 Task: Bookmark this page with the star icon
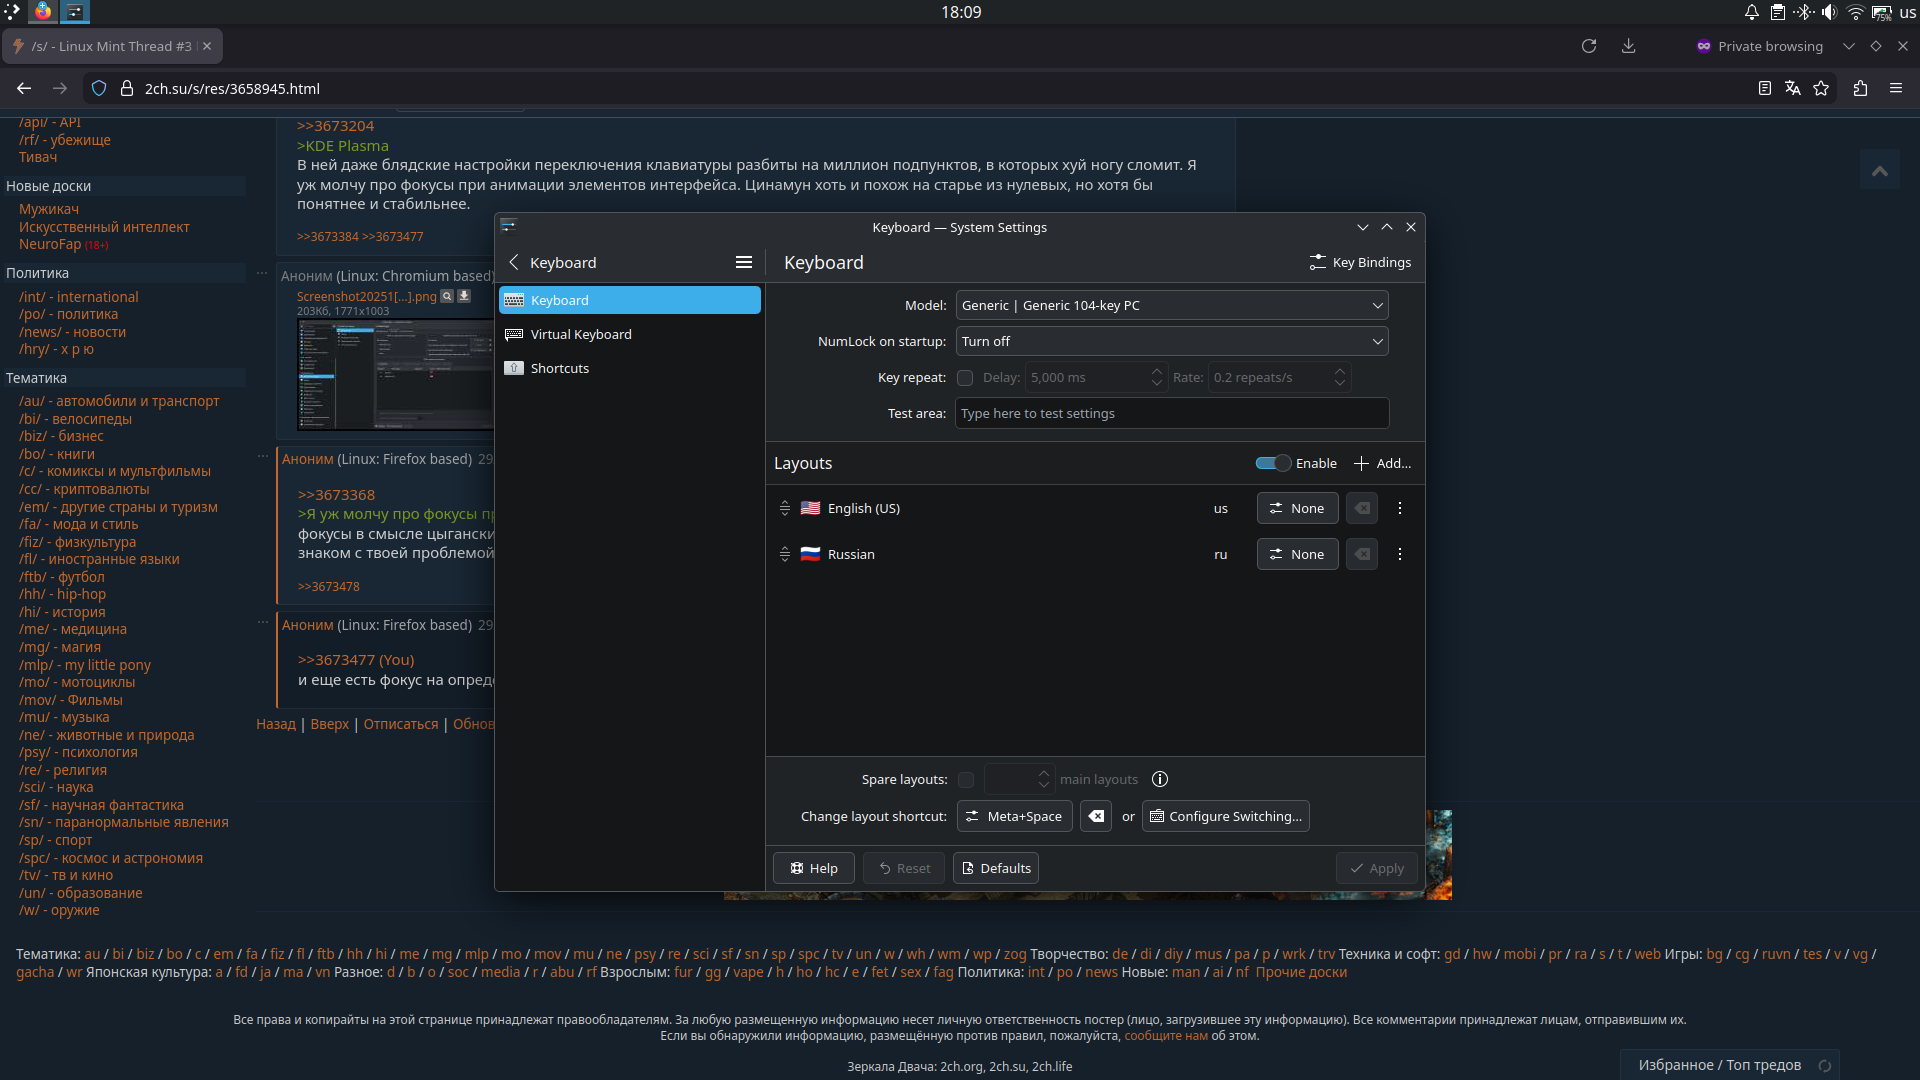(x=1821, y=88)
